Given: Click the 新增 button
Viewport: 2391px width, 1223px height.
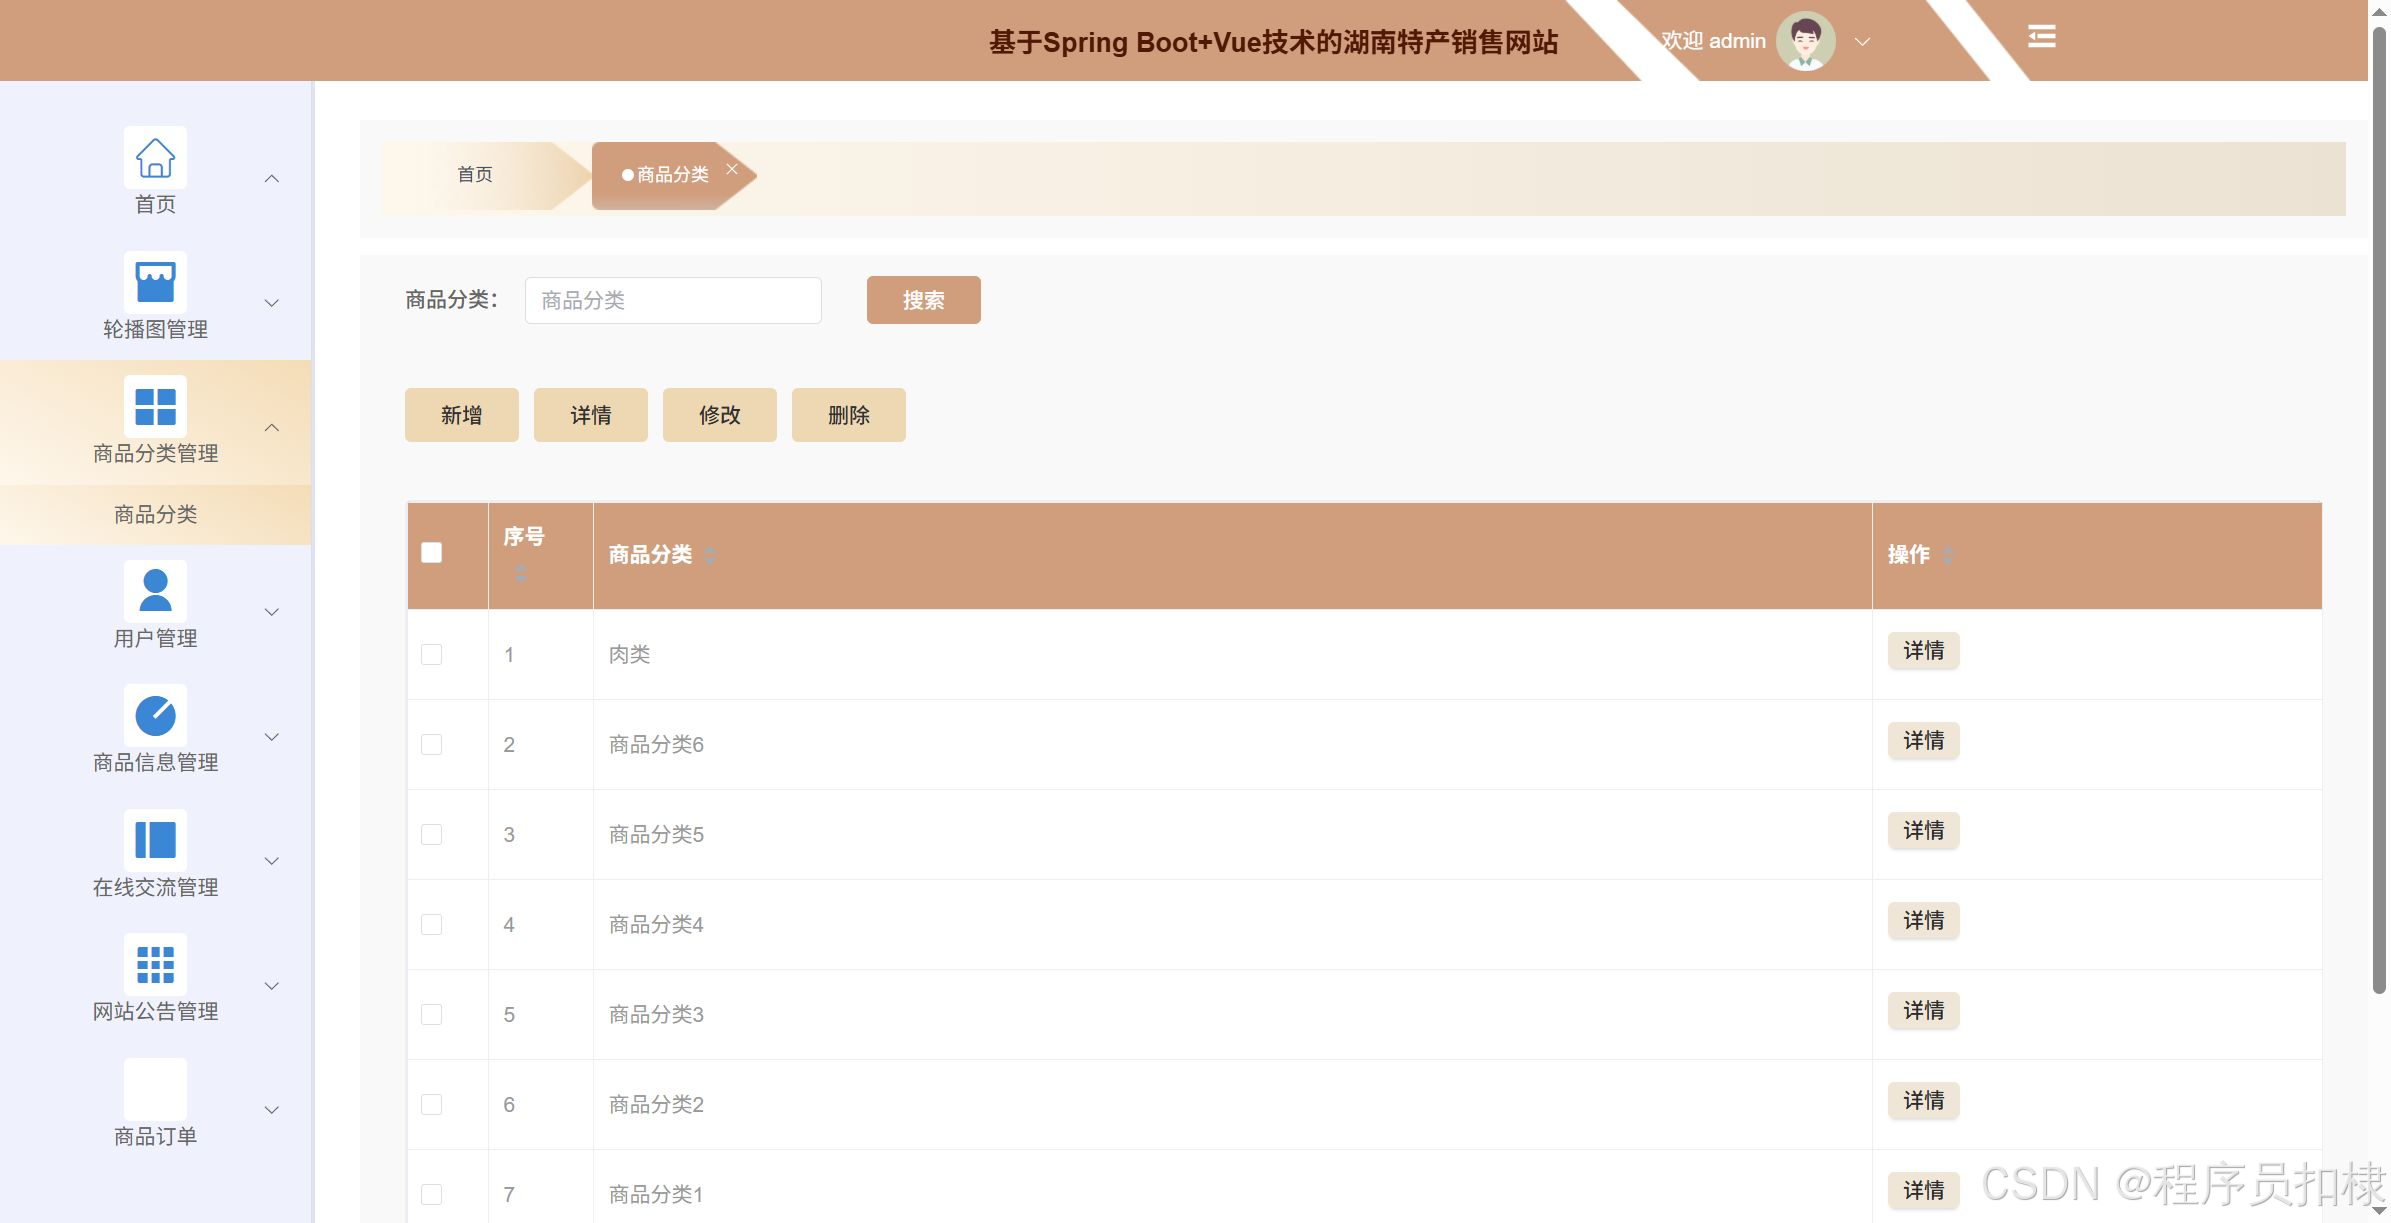Looking at the screenshot, I should pos(461,415).
